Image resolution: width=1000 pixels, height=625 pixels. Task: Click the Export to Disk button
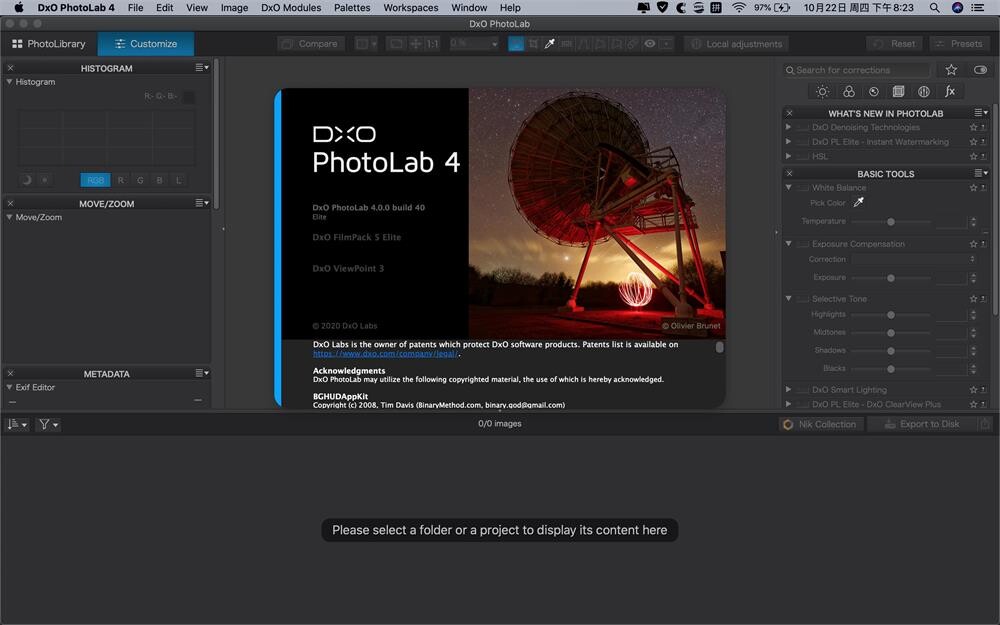coord(922,424)
